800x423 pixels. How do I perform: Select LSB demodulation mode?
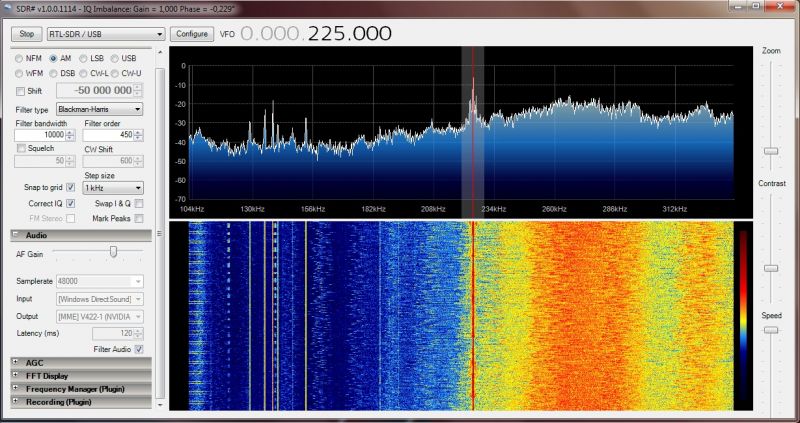pyautogui.click(x=83, y=59)
